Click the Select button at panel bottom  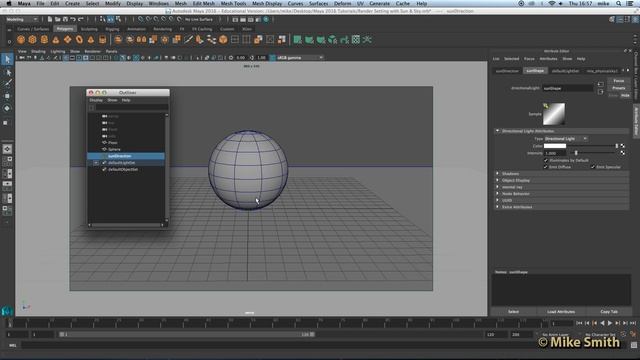[x=513, y=311]
